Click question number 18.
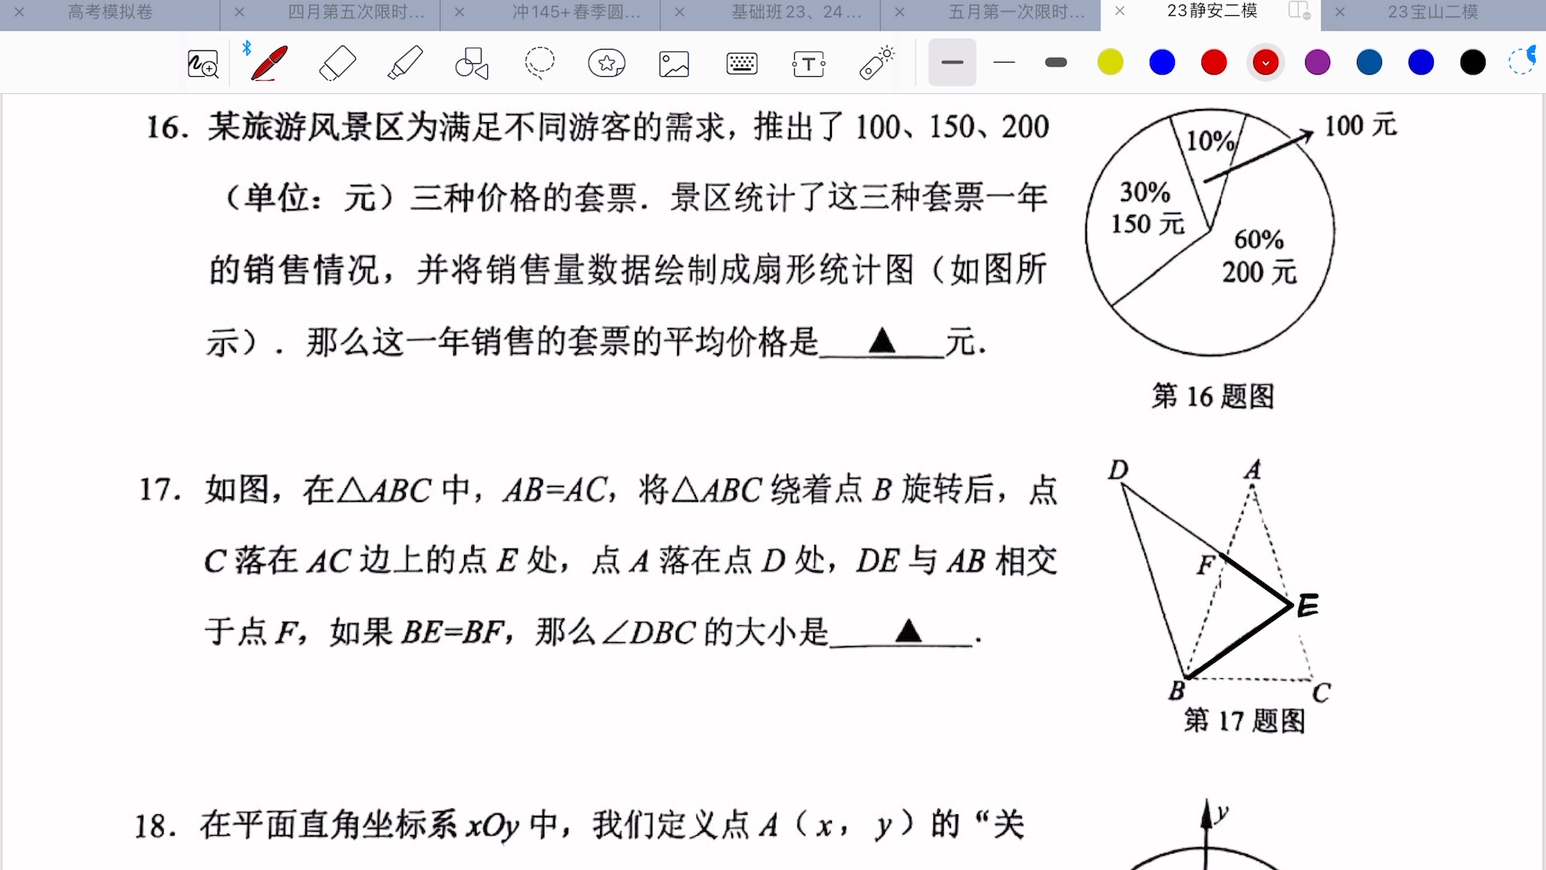This screenshot has width=1546, height=870. (x=156, y=826)
